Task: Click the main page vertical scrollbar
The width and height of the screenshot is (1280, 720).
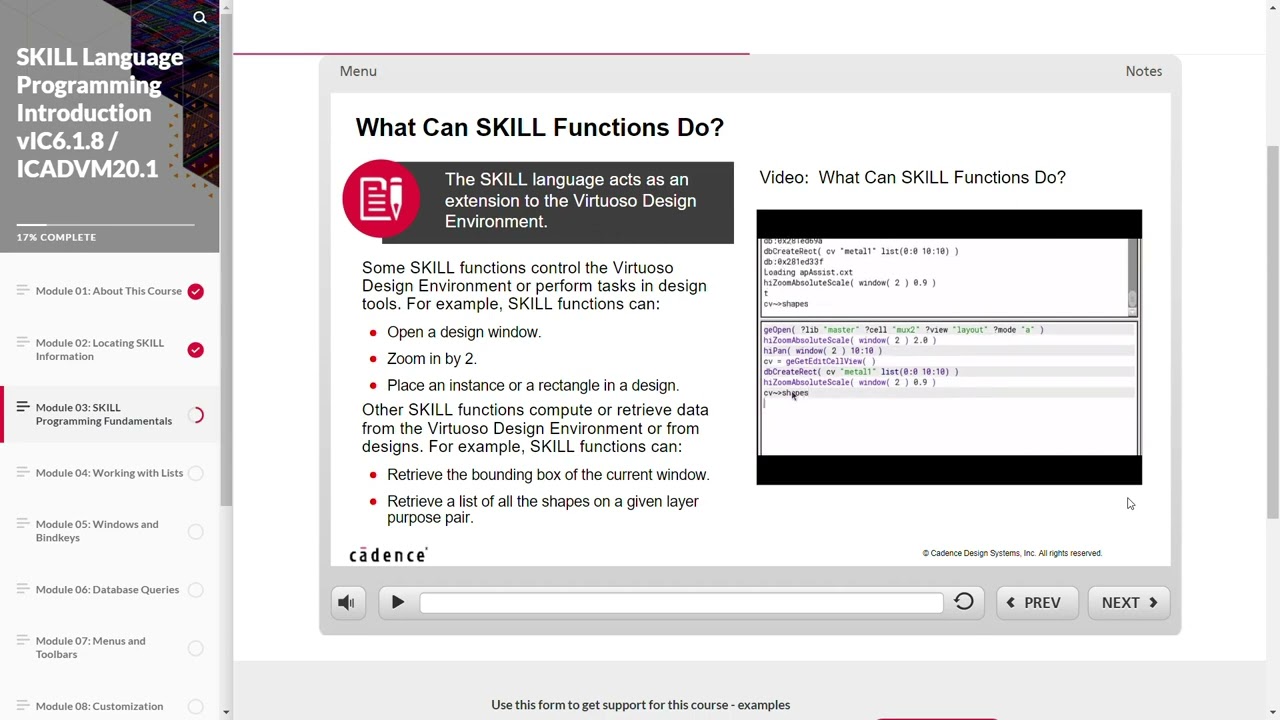Action: point(1272,330)
